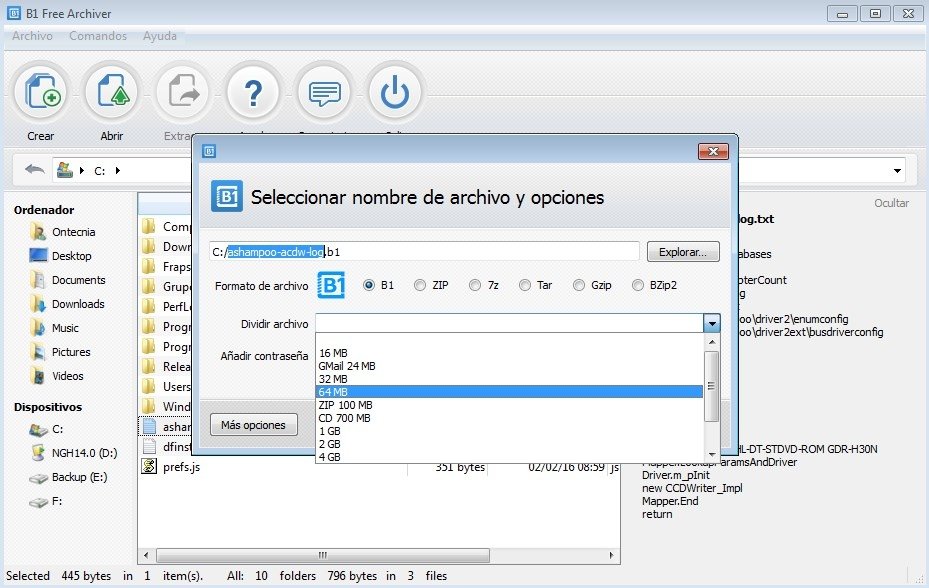Click the B1 format logo icon
Screen dimensions: 929x588
pyautogui.click(x=331, y=285)
